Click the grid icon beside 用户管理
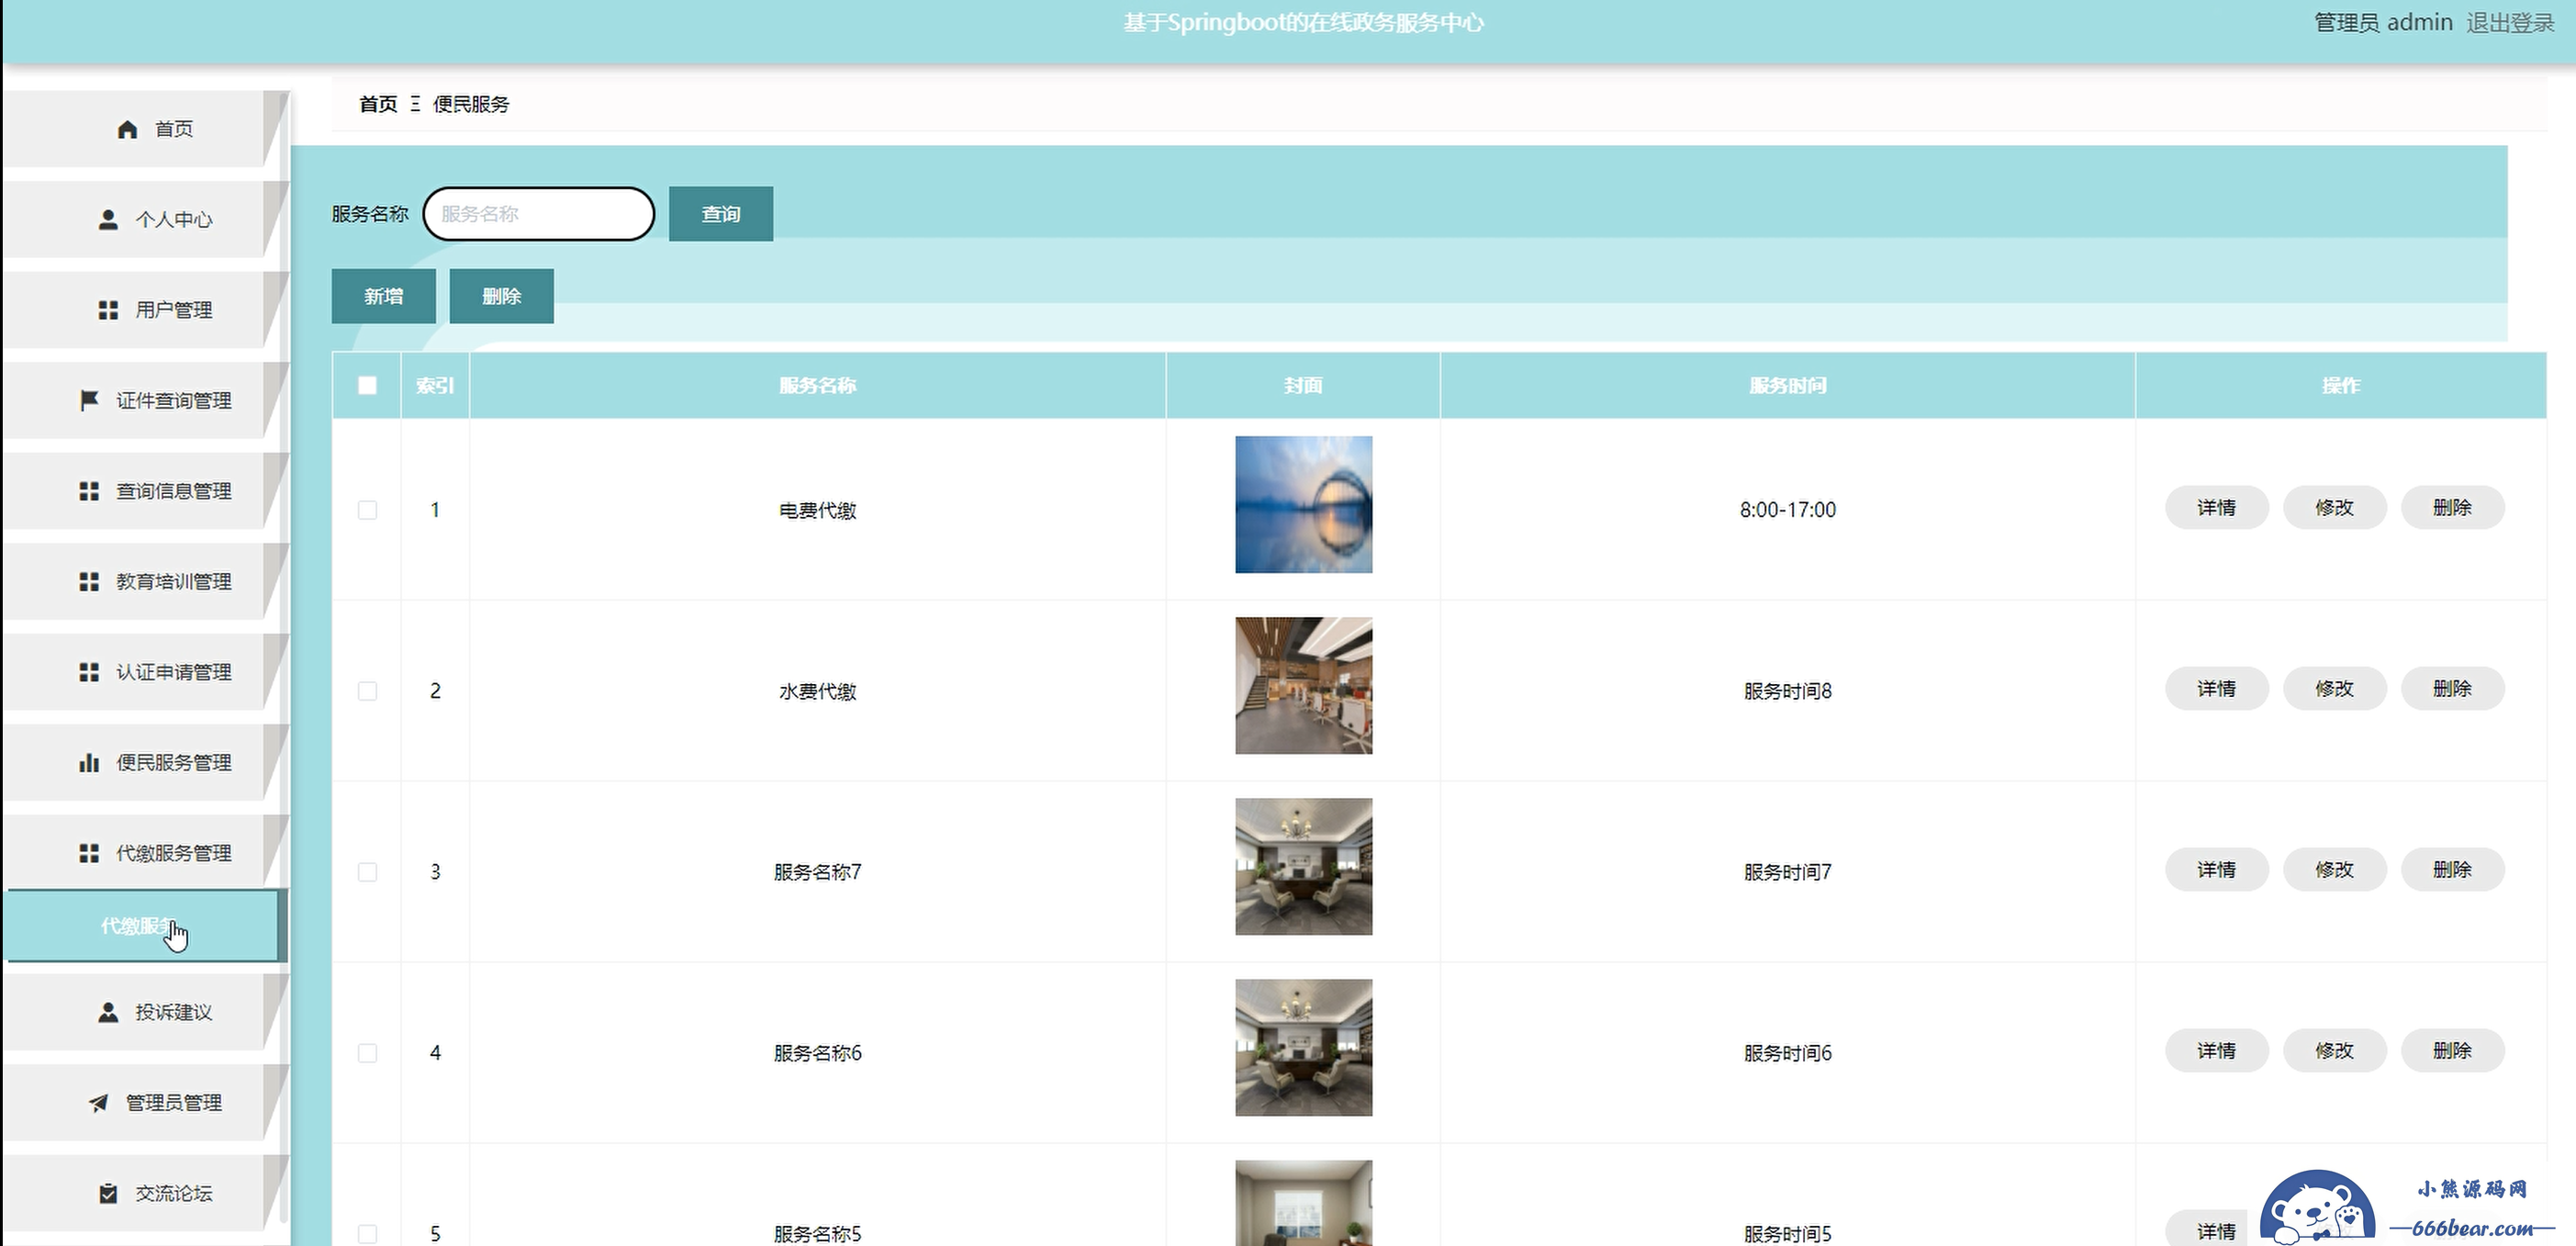Viewport: 2576px width, 1246px height. 108,310
